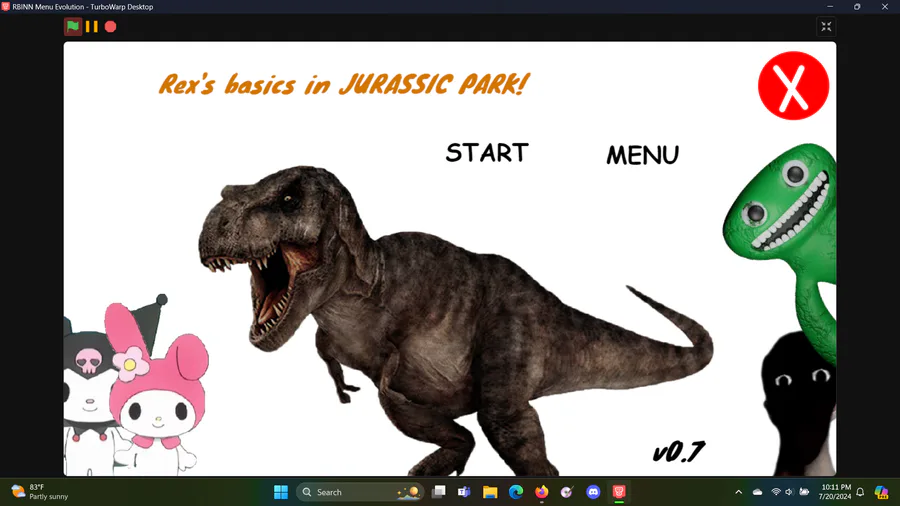Click the Rex's basics in JURASSIC PARK title
The width and height of the screenshot is (900, 506).
pyautogui.click(x=343, y=84)
